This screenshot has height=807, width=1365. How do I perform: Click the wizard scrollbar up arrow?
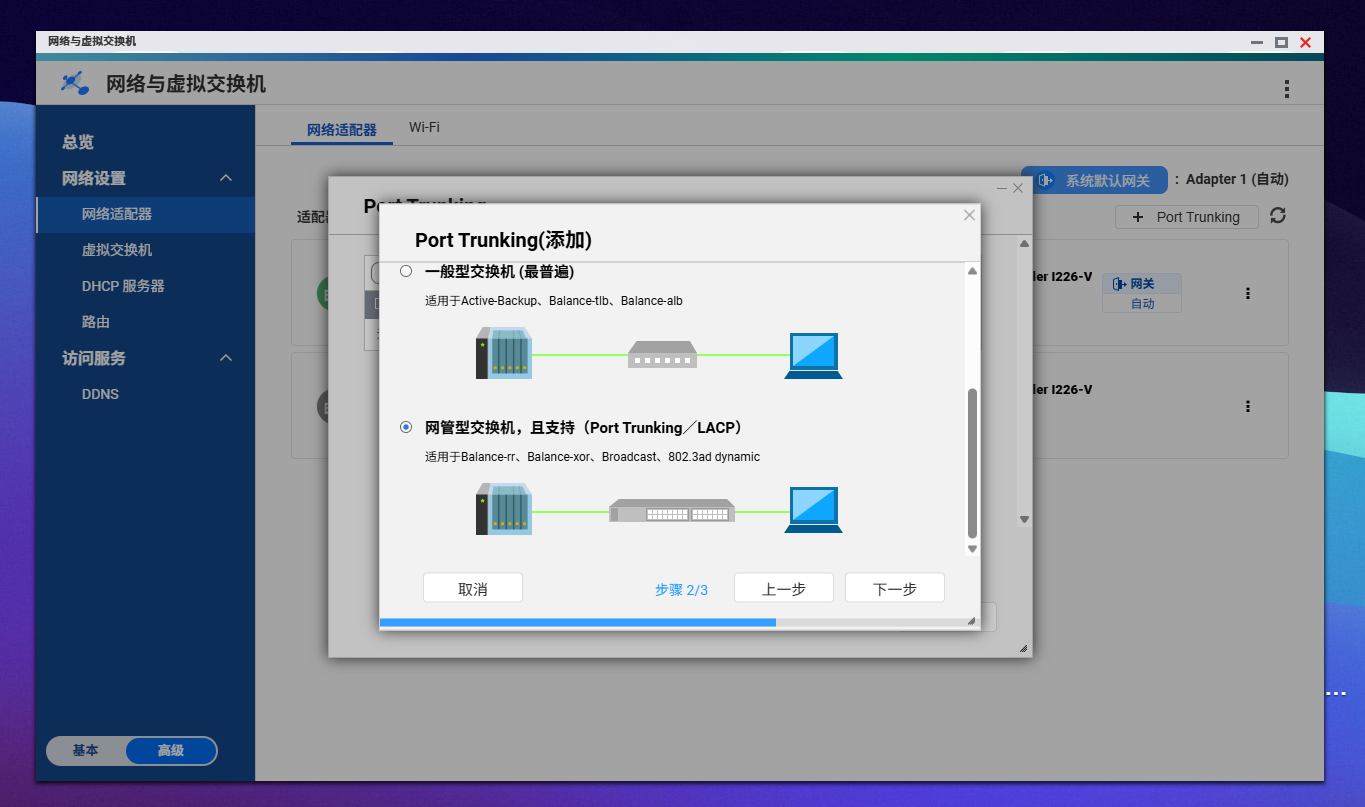coord(972,271)
